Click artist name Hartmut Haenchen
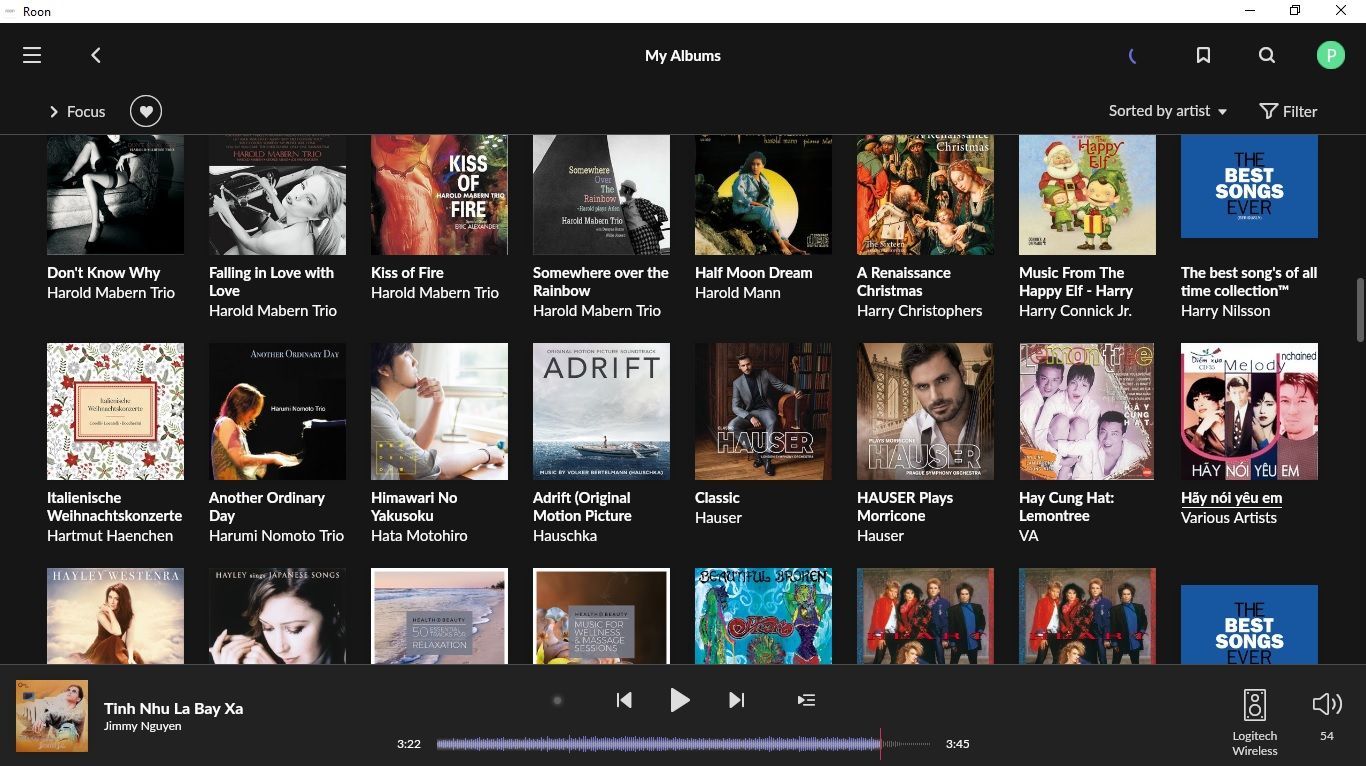 pos(110,536)
